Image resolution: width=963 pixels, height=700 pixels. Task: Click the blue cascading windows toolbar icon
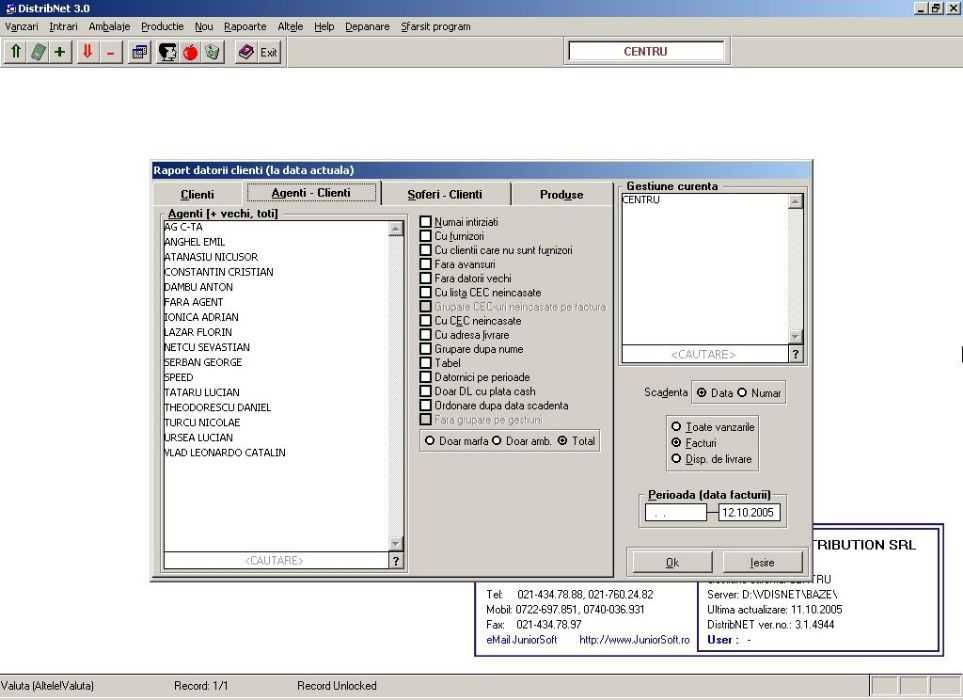140,52
